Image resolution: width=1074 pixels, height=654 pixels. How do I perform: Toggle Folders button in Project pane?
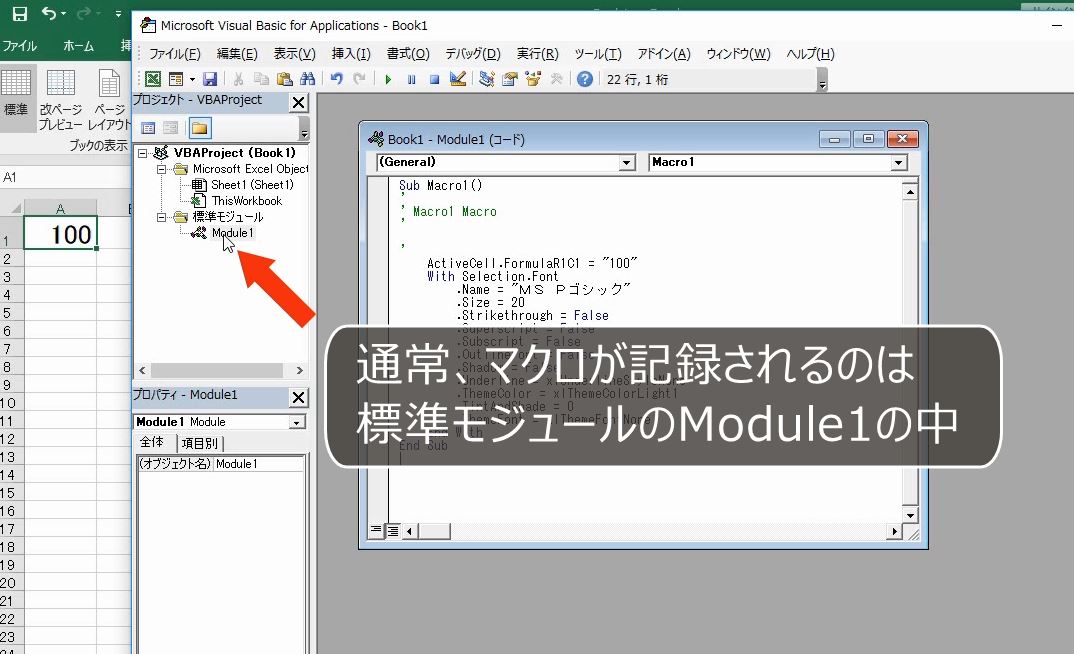tap(199, 128)
